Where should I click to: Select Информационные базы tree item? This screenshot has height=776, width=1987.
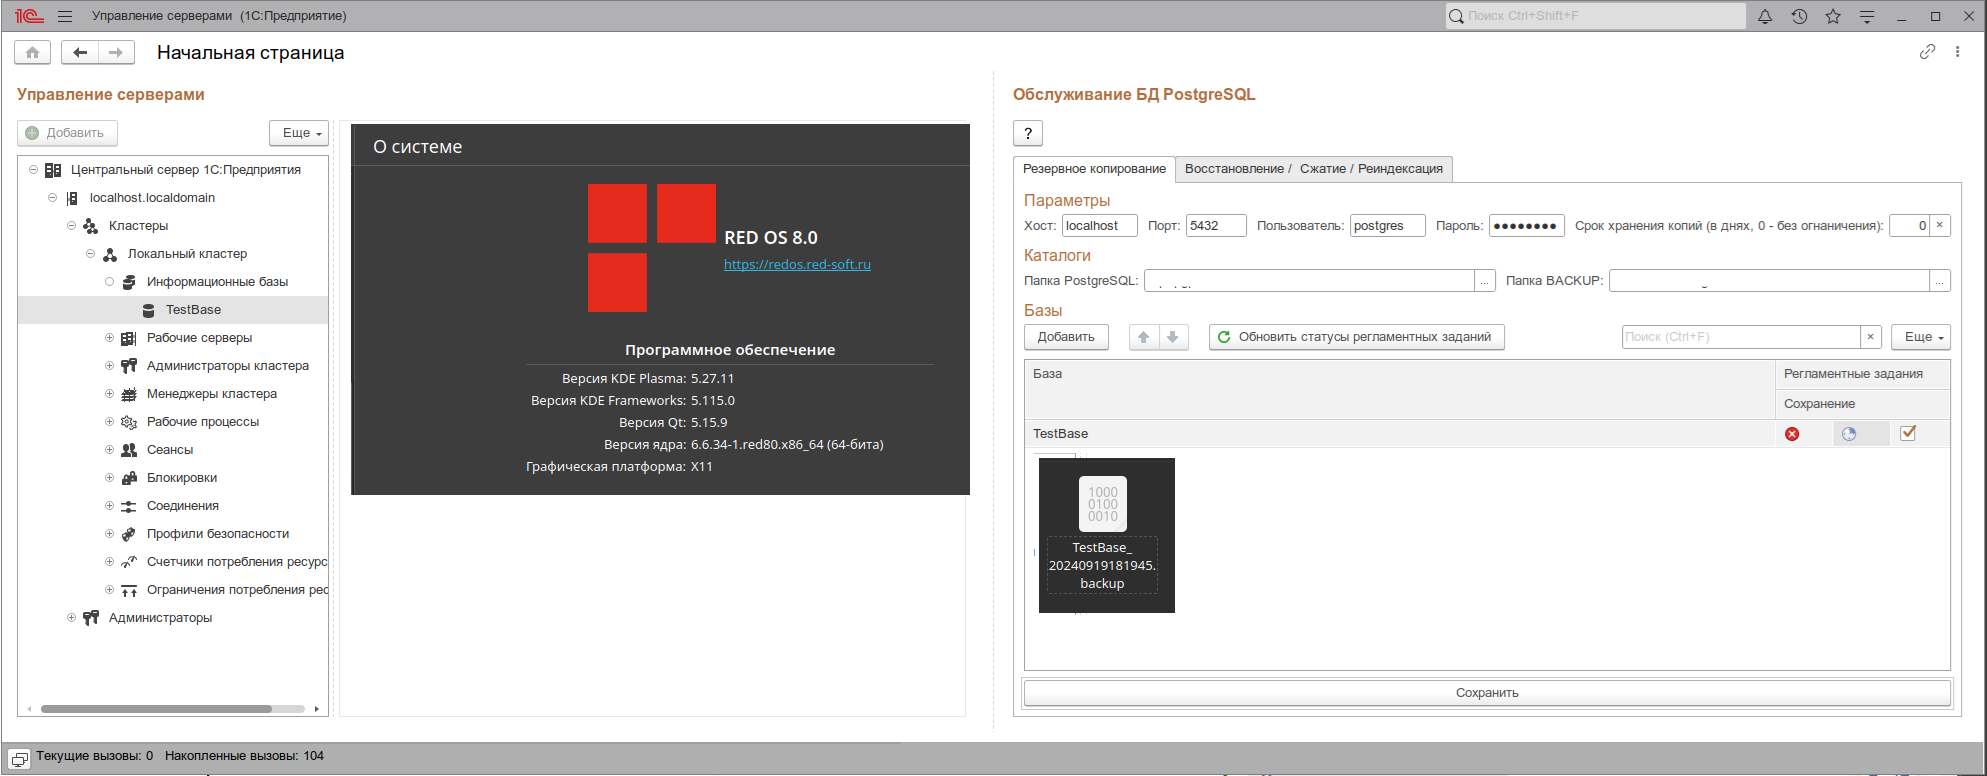pos(217,282)
